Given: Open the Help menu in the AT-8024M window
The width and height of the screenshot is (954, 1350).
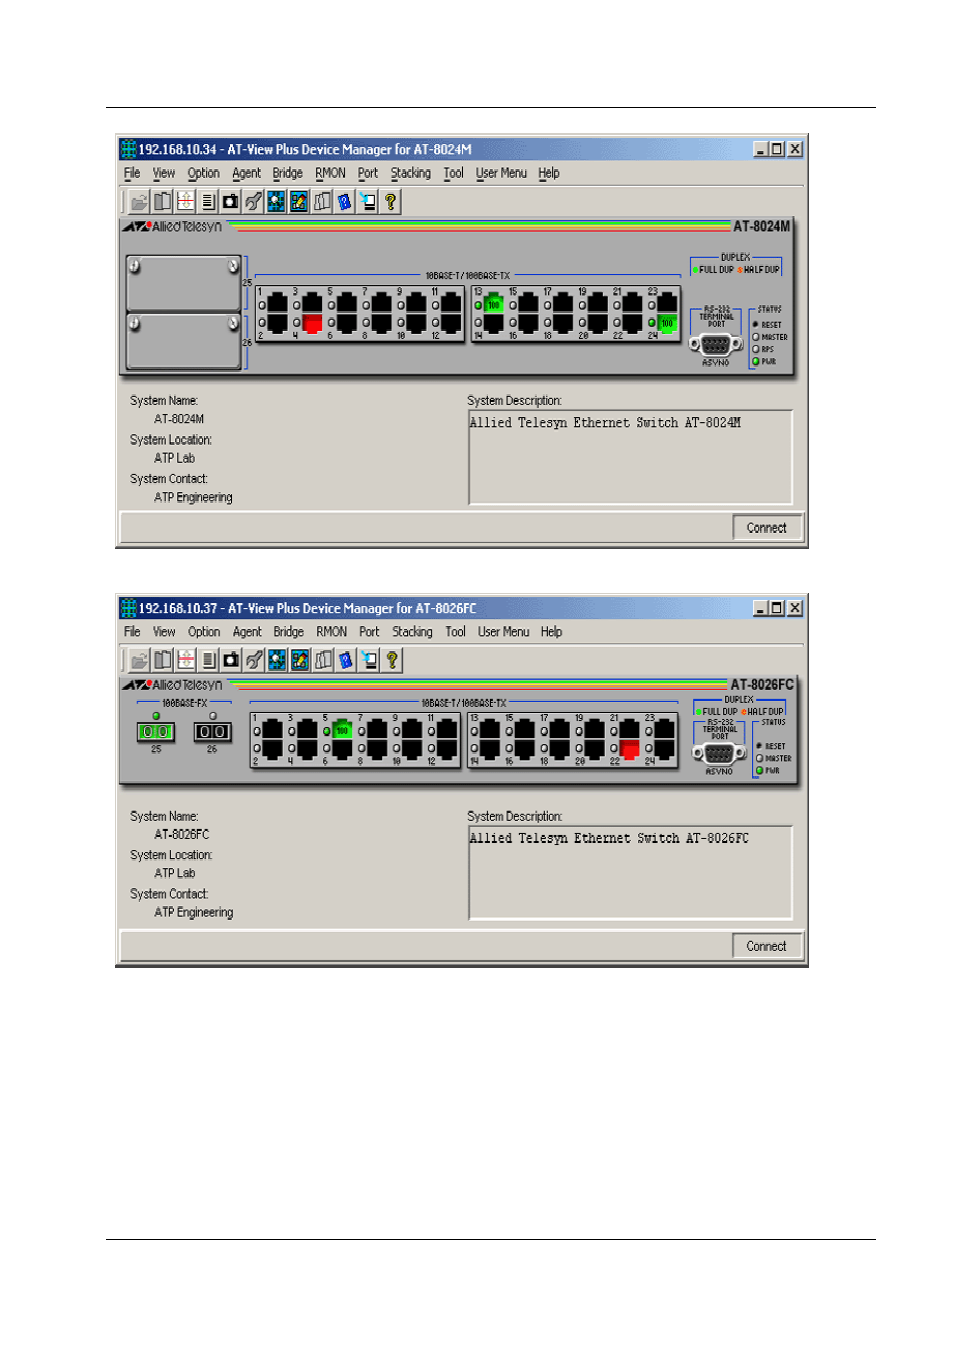Looking at the screenshot, I should tap(549, 173).
